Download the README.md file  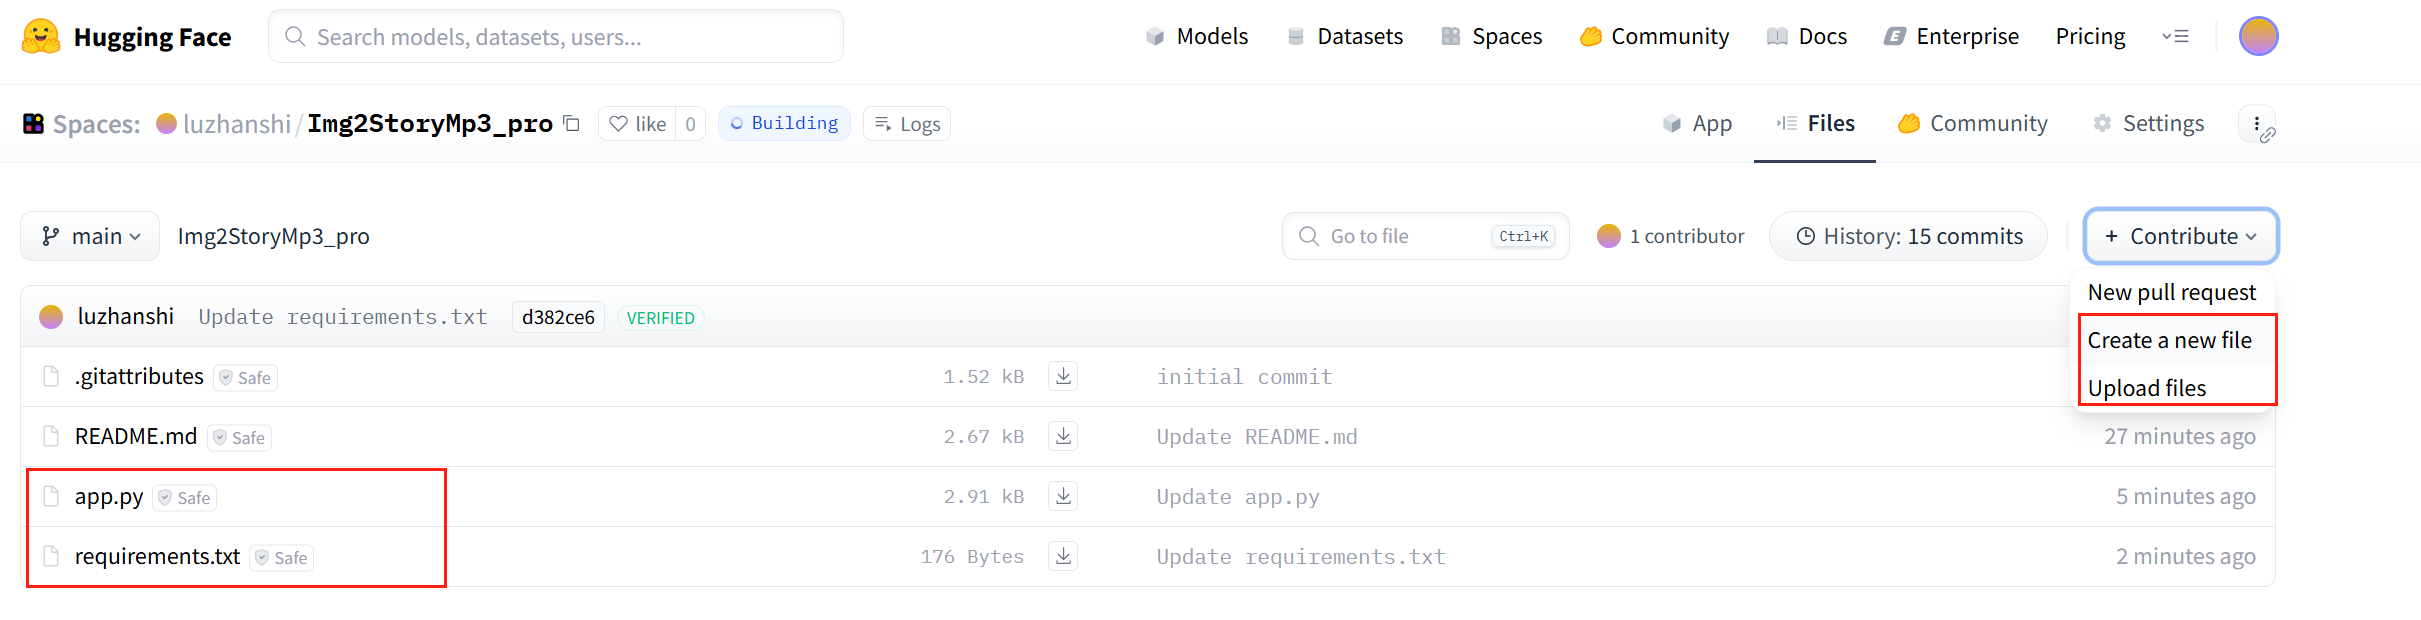point(1063,436)
